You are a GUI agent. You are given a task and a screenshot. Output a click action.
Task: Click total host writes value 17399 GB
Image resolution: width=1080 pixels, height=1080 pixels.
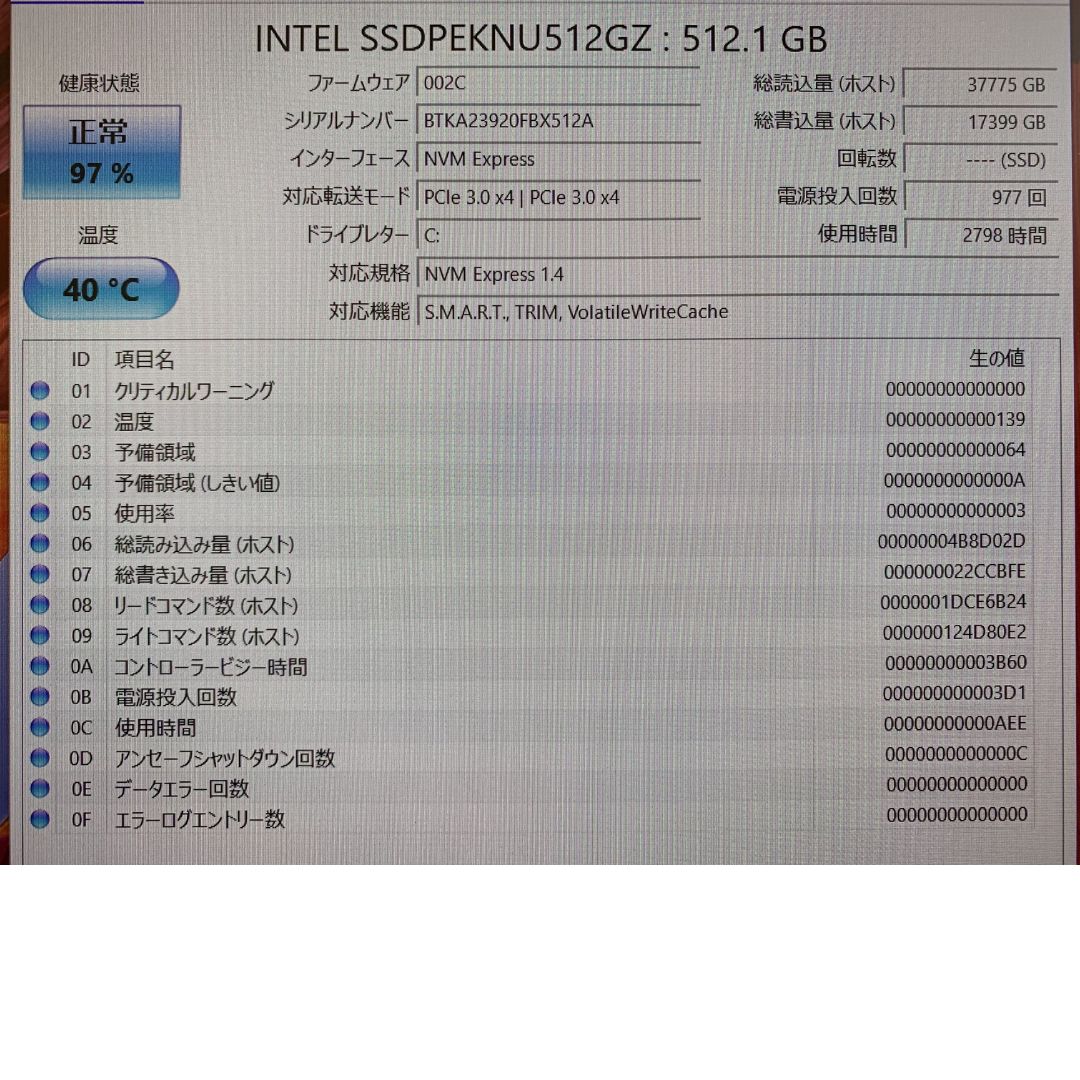pyautogui.click(x=979, y=123)
